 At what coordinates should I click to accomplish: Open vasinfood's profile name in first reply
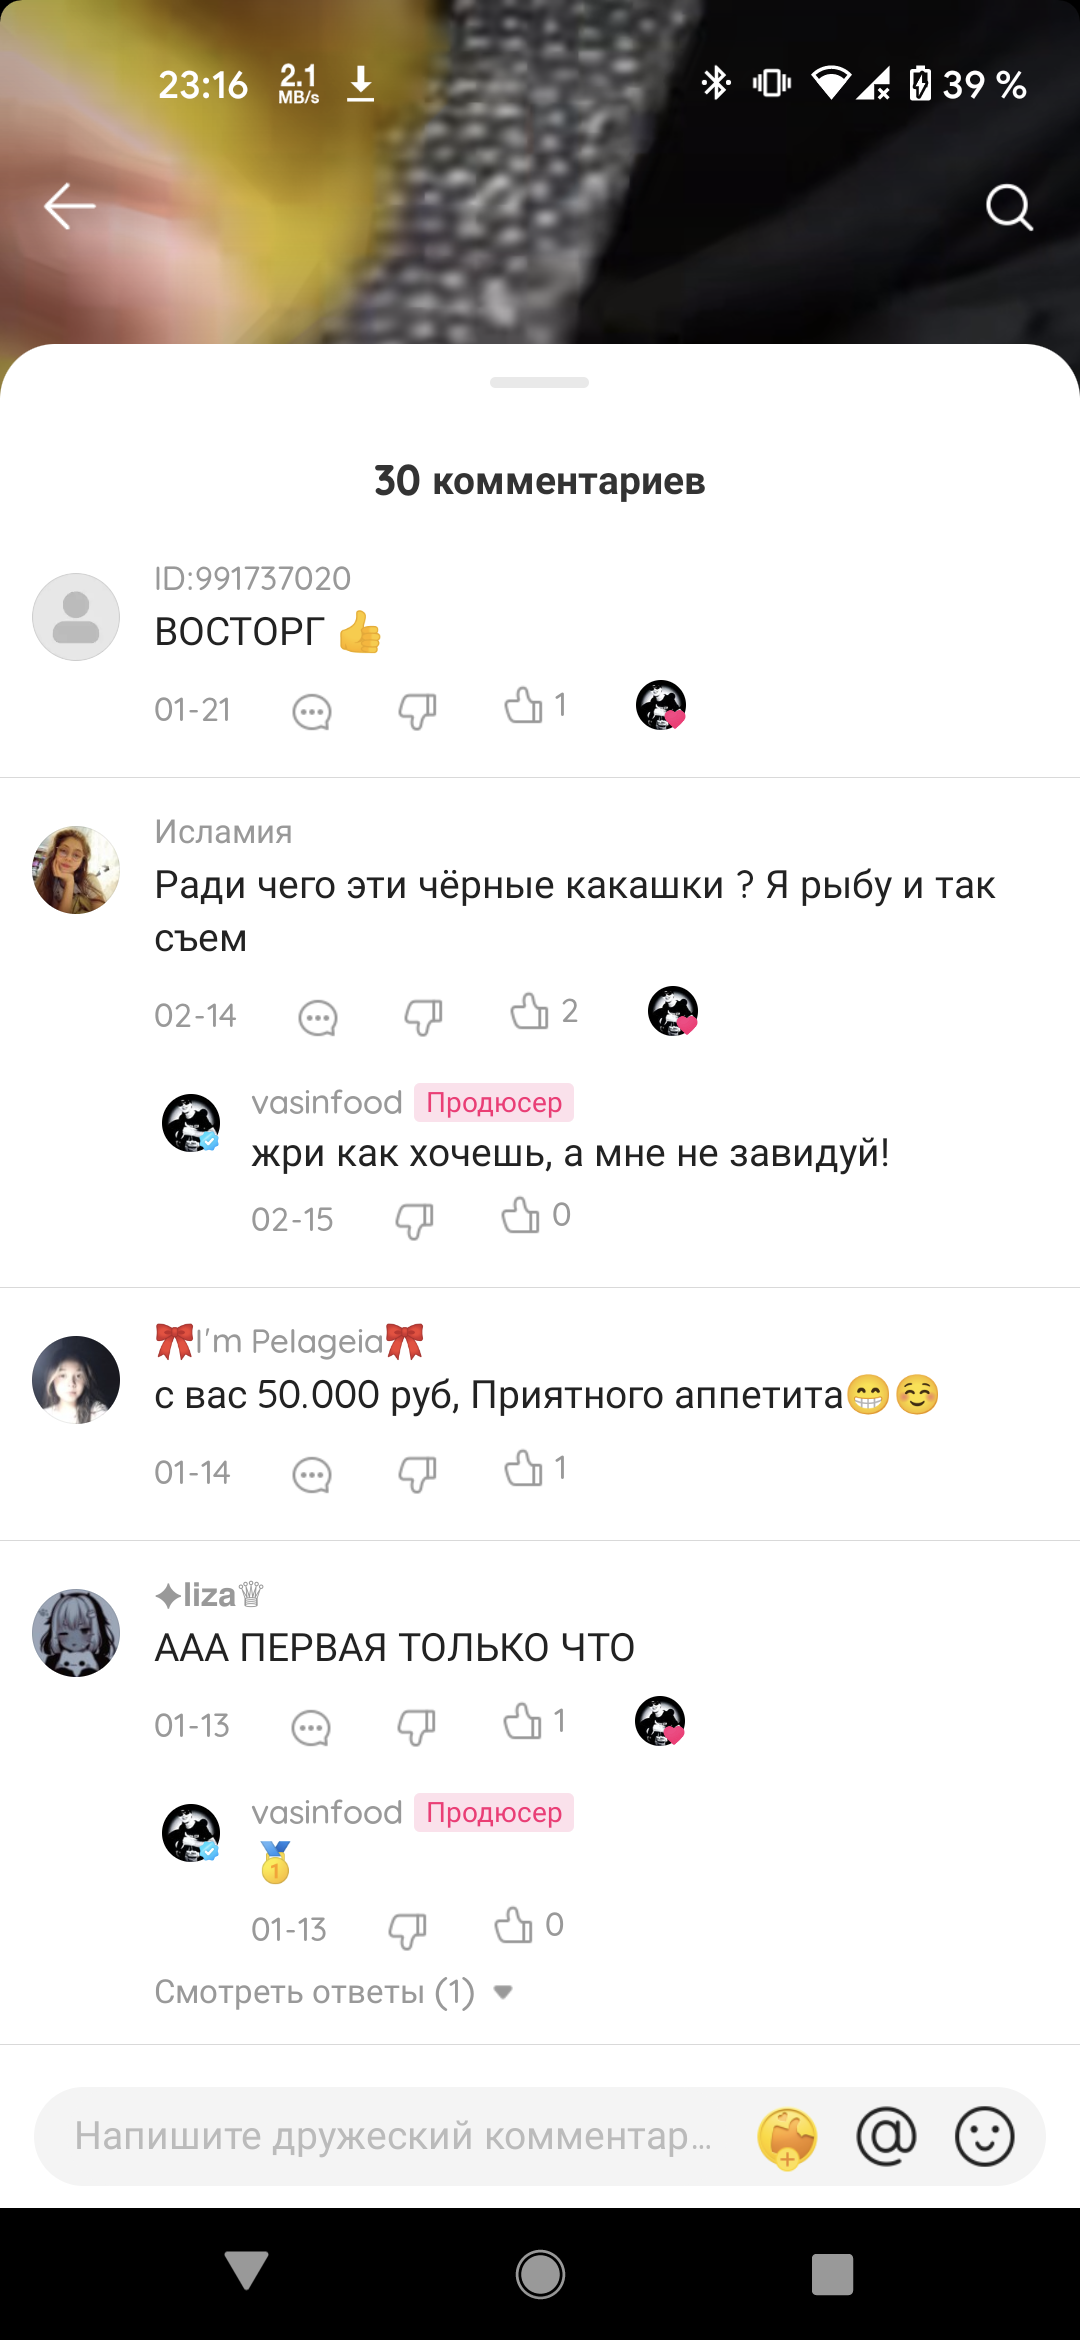[x=327, y=1102]
